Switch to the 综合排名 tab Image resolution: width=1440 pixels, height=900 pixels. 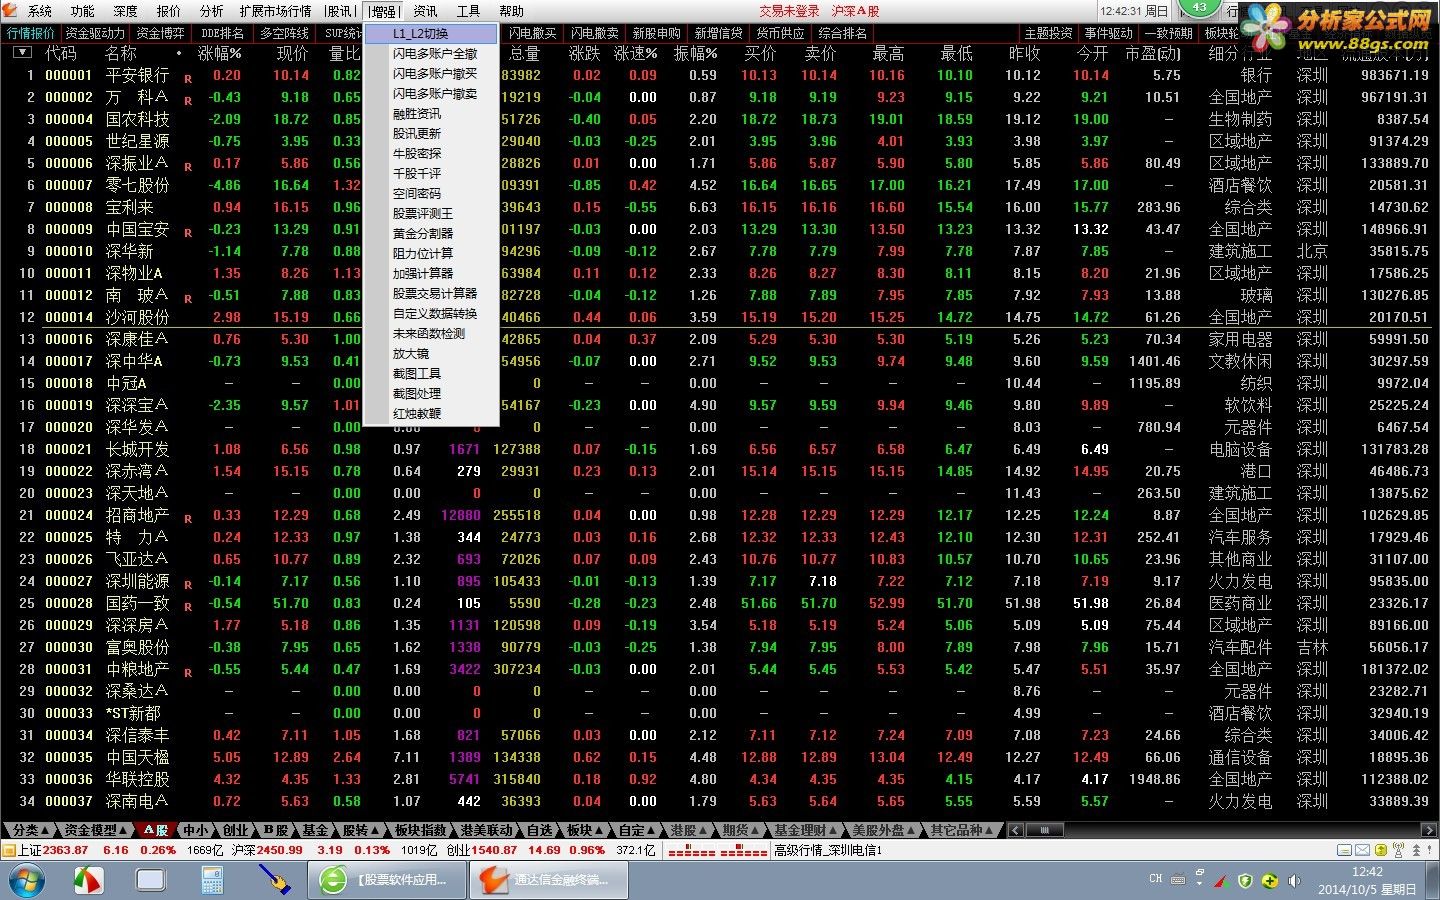(x=842, y=33)
